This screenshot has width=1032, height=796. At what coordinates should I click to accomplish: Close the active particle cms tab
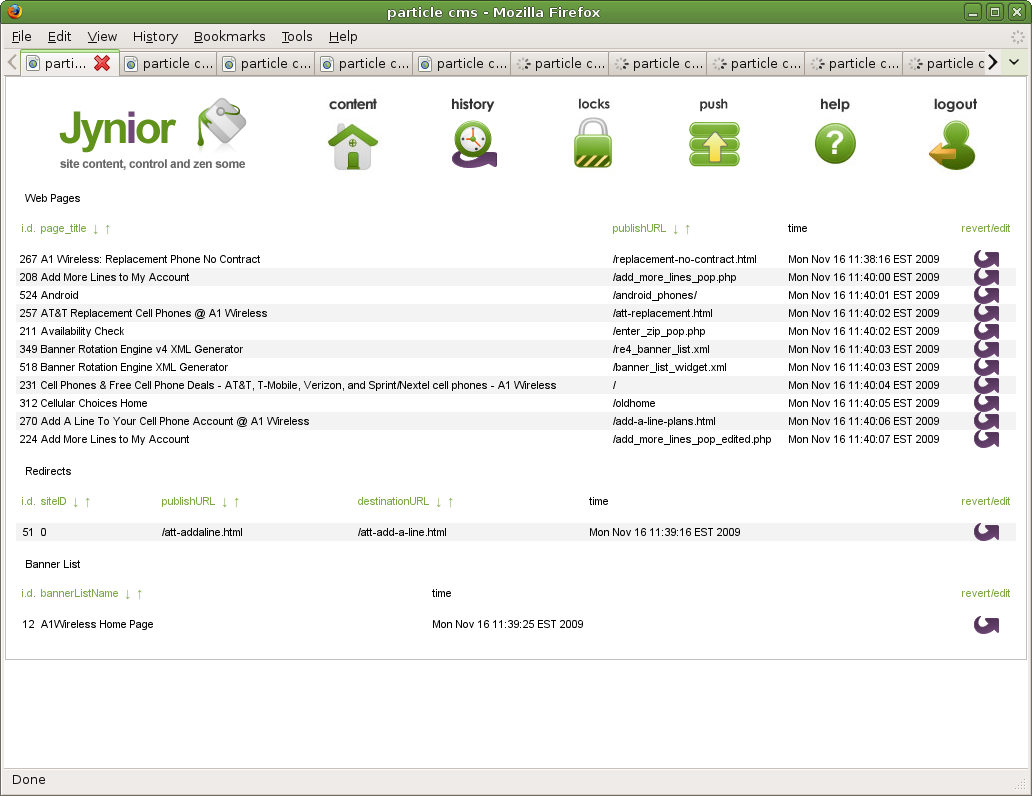102,63
